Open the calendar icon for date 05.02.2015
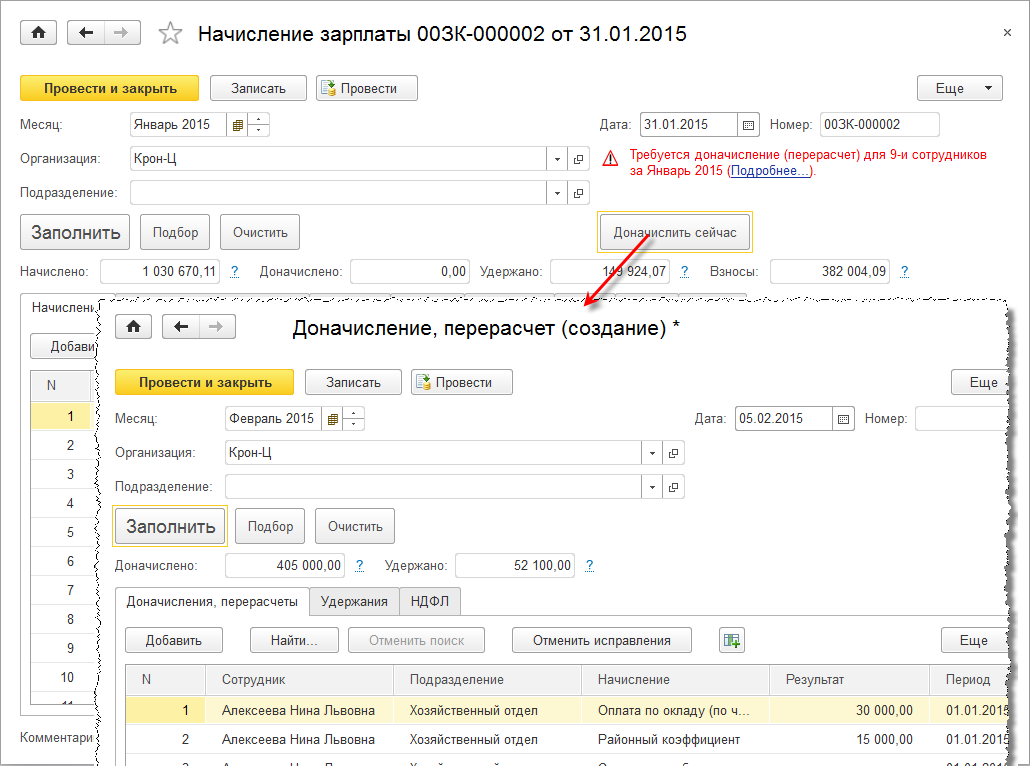The image size is (1030, 766). point(843,418)
